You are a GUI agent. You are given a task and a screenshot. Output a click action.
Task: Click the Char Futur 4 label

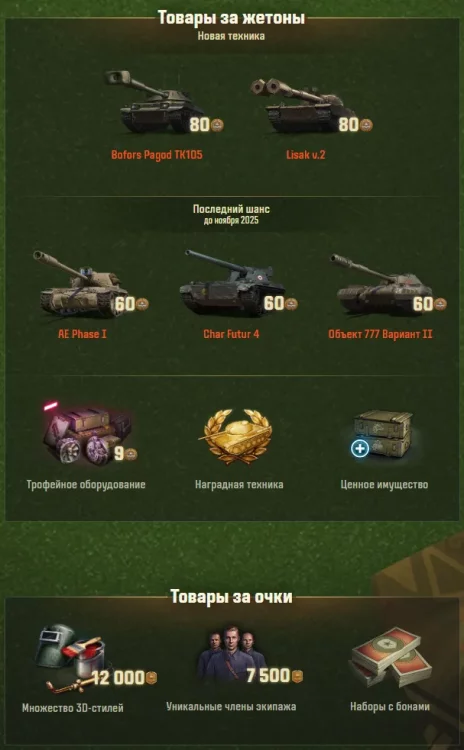pyautogui.click(x=231, y=334)
